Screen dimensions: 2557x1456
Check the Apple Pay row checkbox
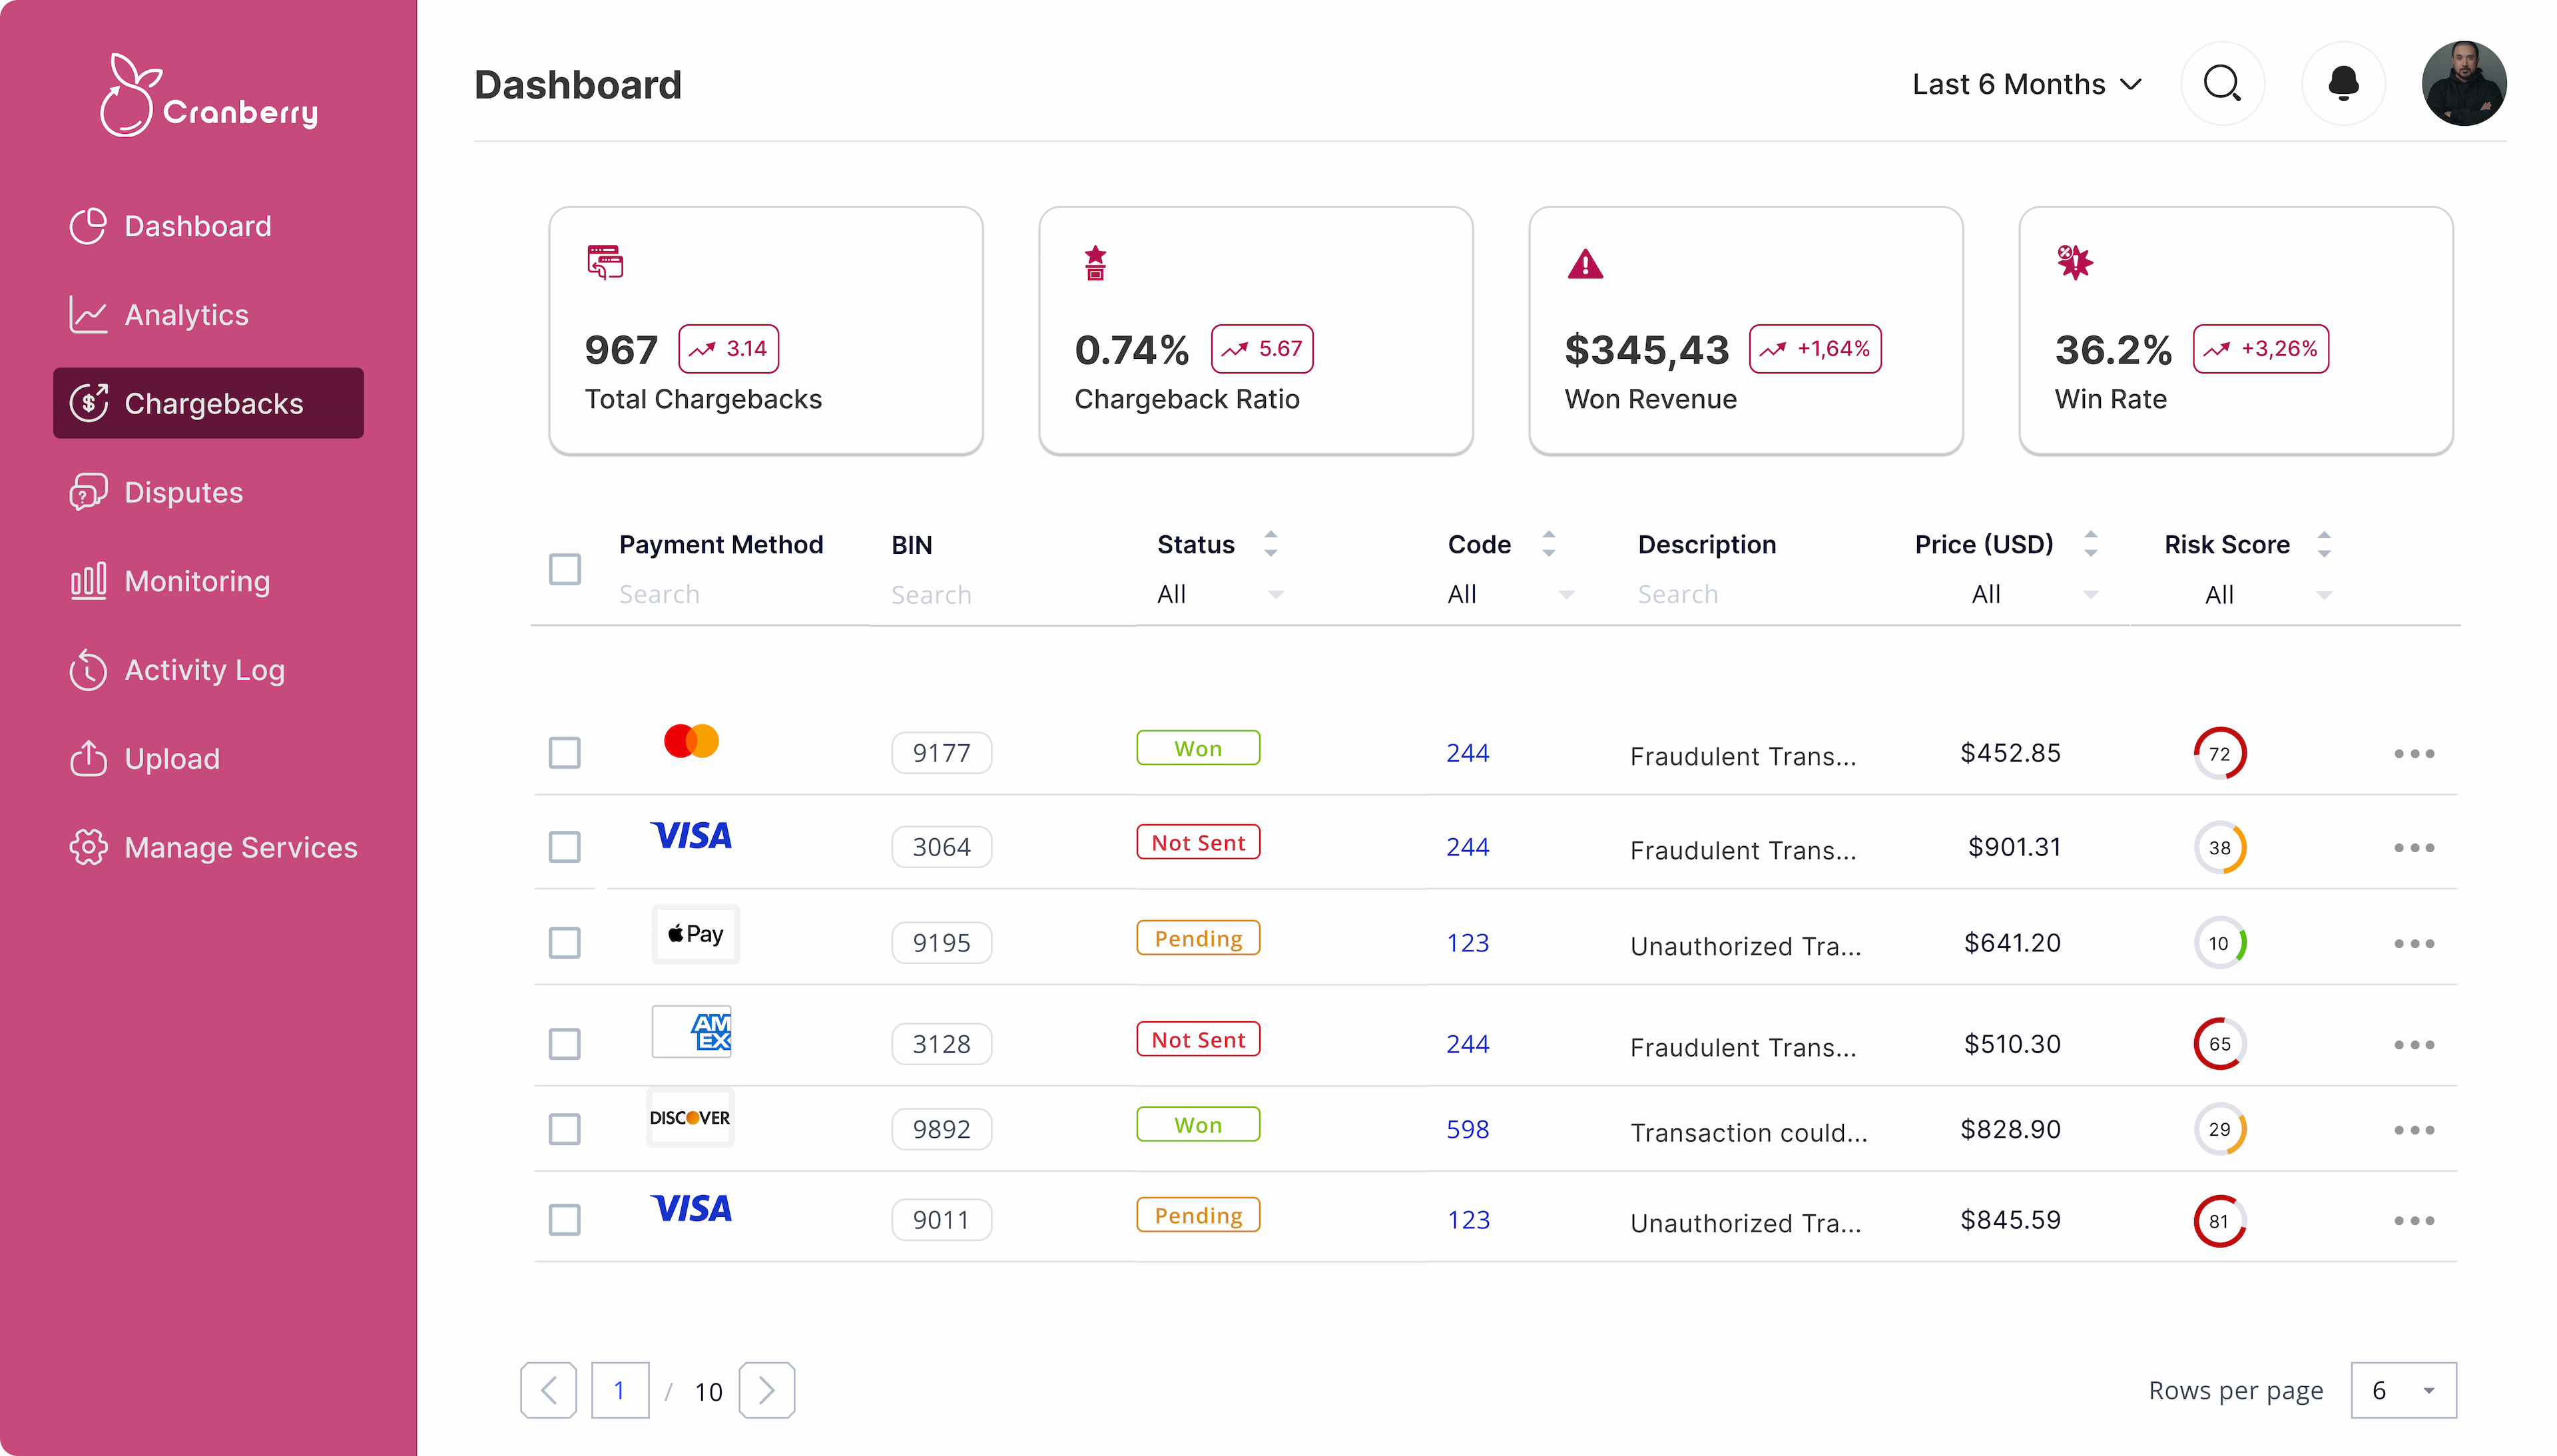[x=565, y=942]
